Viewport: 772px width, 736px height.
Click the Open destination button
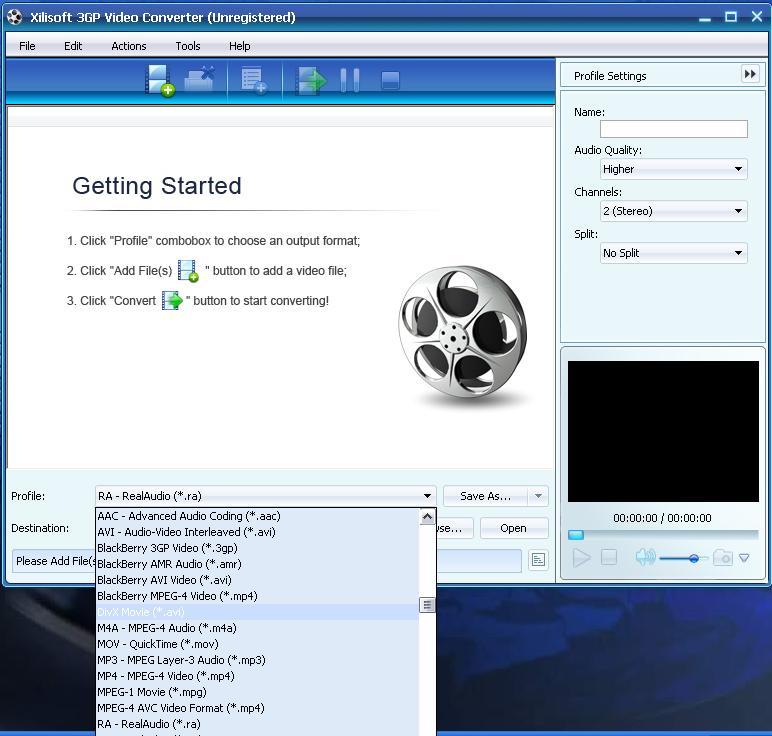coord(514,528)
